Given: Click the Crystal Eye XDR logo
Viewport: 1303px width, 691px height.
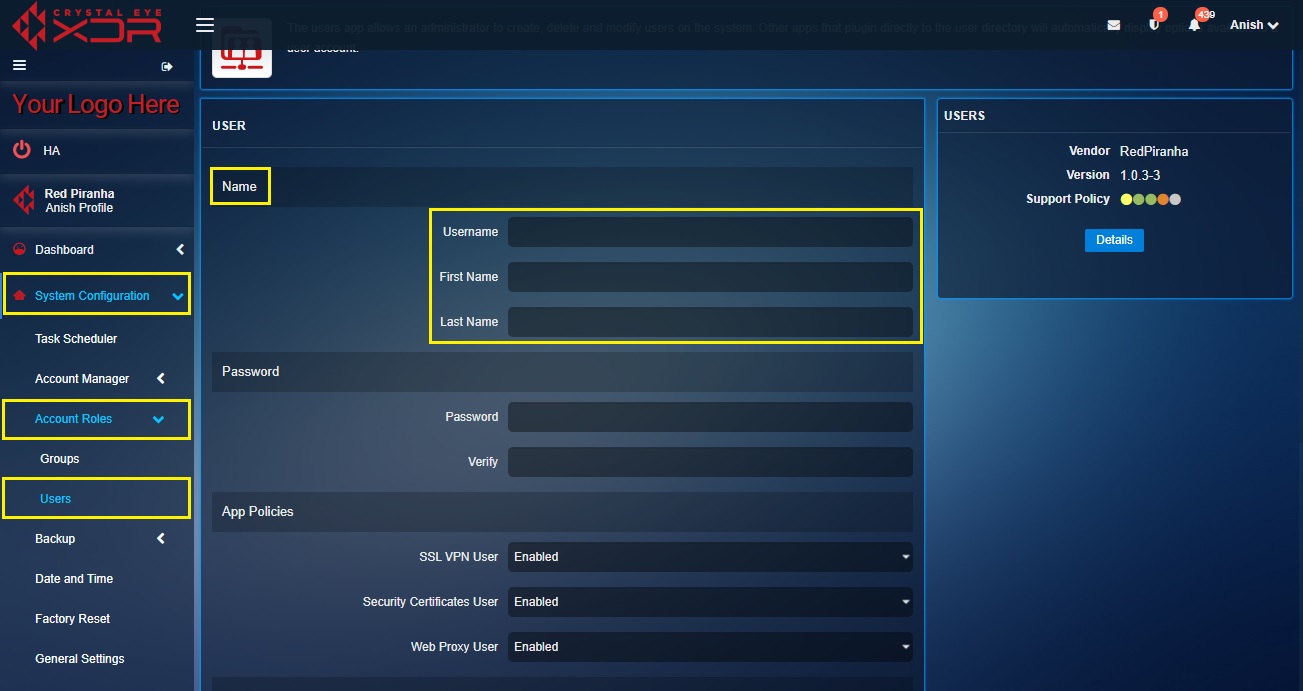Looking at the screenshot, I should 86,25.
